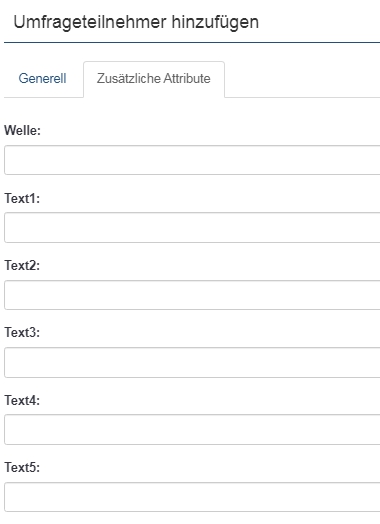Image resolution: width=380 pixels, height=524 pixels.
Task: Click inside the Text2 text box
Action: point(192,295)
